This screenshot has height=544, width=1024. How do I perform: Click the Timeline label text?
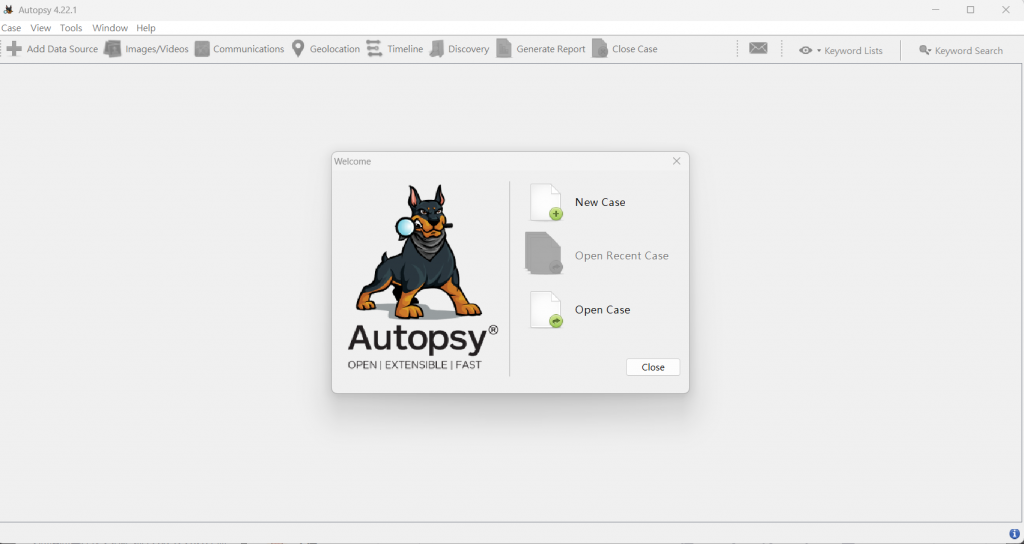coord(405,49)
